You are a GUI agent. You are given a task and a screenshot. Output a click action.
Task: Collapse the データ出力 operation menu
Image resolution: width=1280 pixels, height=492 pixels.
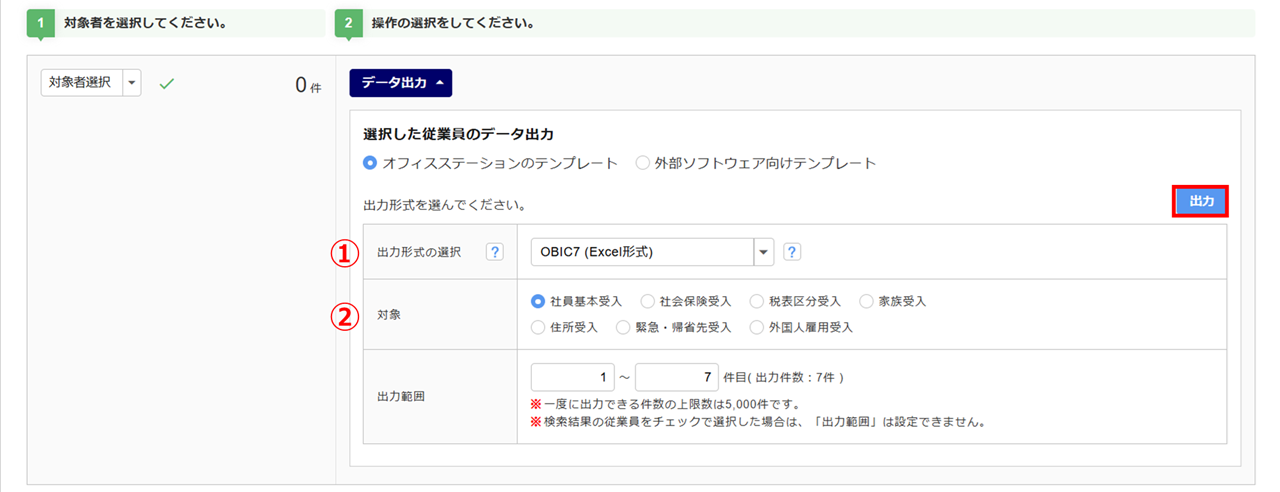pyautogui.click(x=400, y=83)
